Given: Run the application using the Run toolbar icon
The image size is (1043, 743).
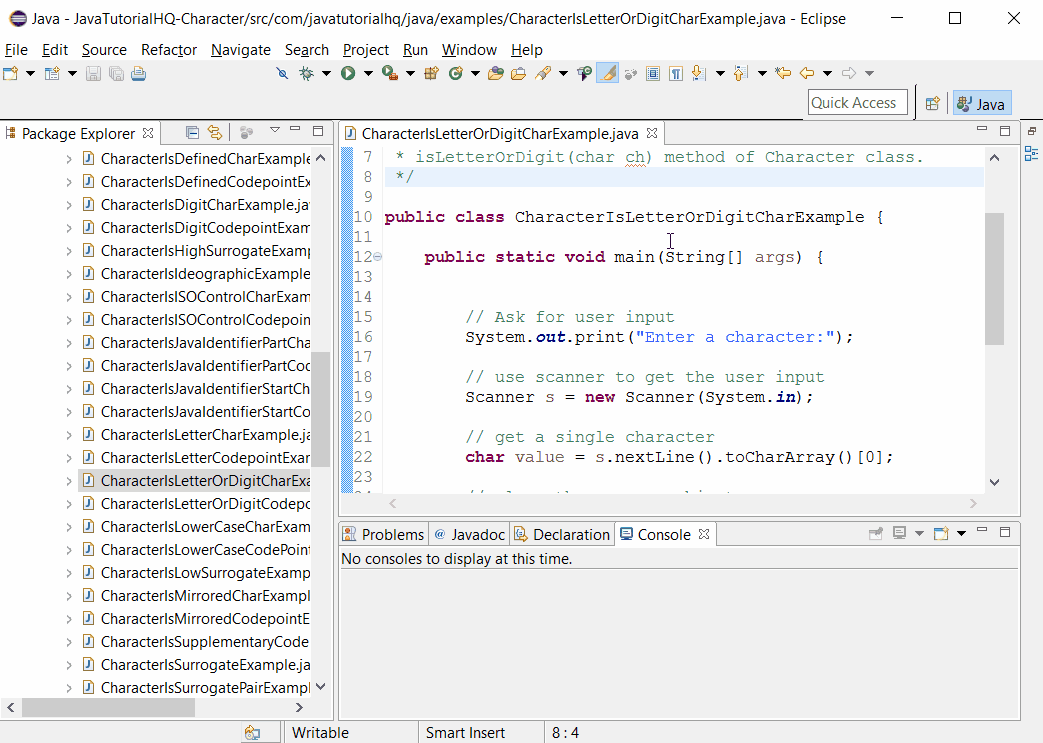Looking at the screenshot, I should 347,72.
